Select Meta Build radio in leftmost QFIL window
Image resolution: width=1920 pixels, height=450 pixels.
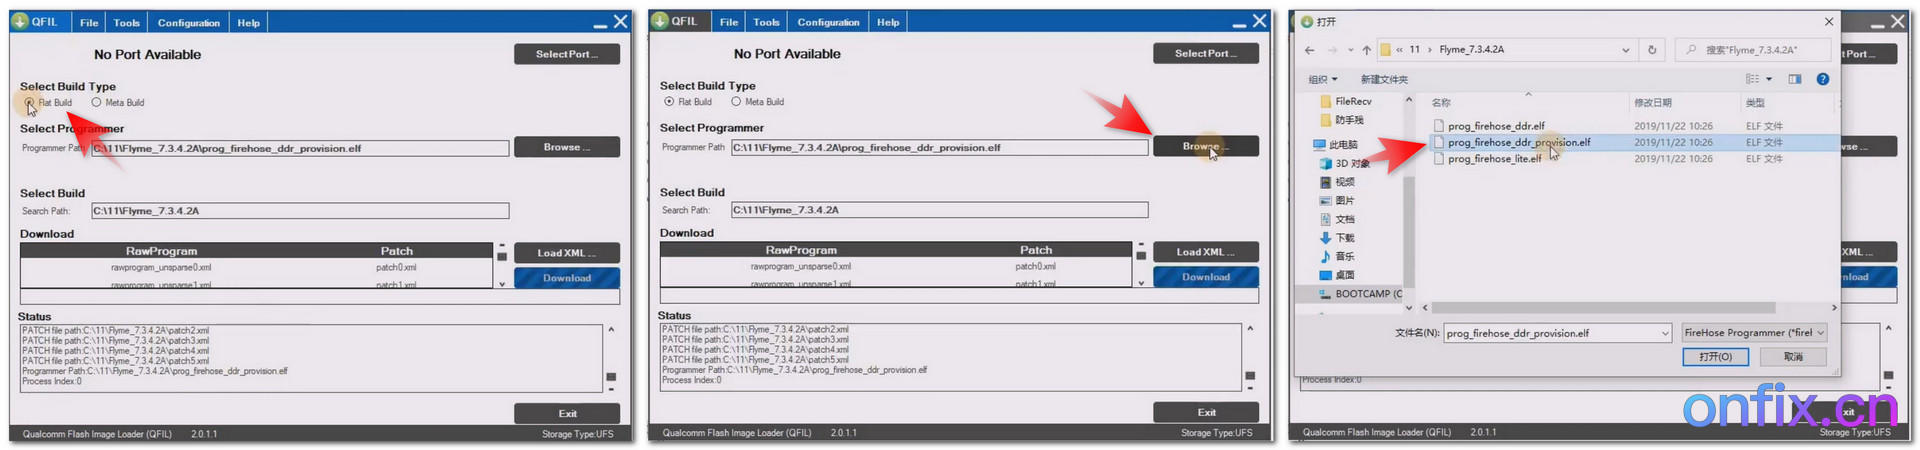tap(97, 102)
